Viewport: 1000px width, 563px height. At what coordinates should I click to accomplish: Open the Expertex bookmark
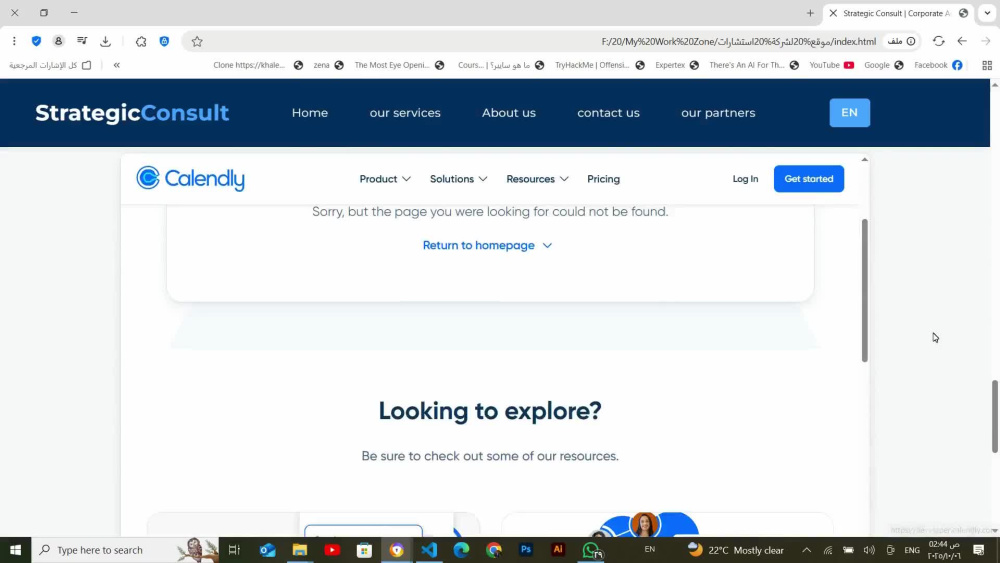pyautogui.click(x=677, y=65)
